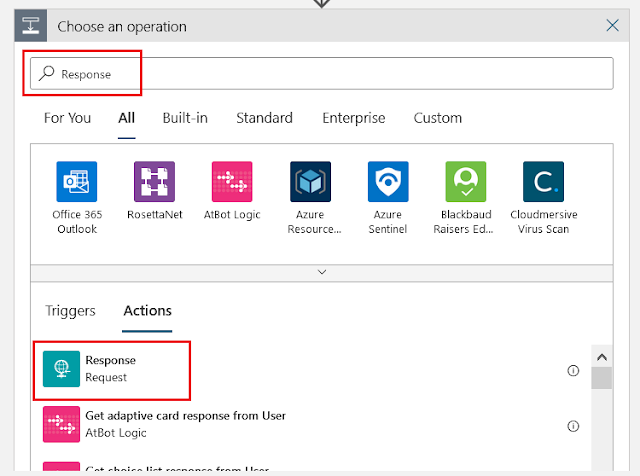The height and width of the screenshot is (476, 640).
Task: Click the search box containing Response
Action: point(320,73)
